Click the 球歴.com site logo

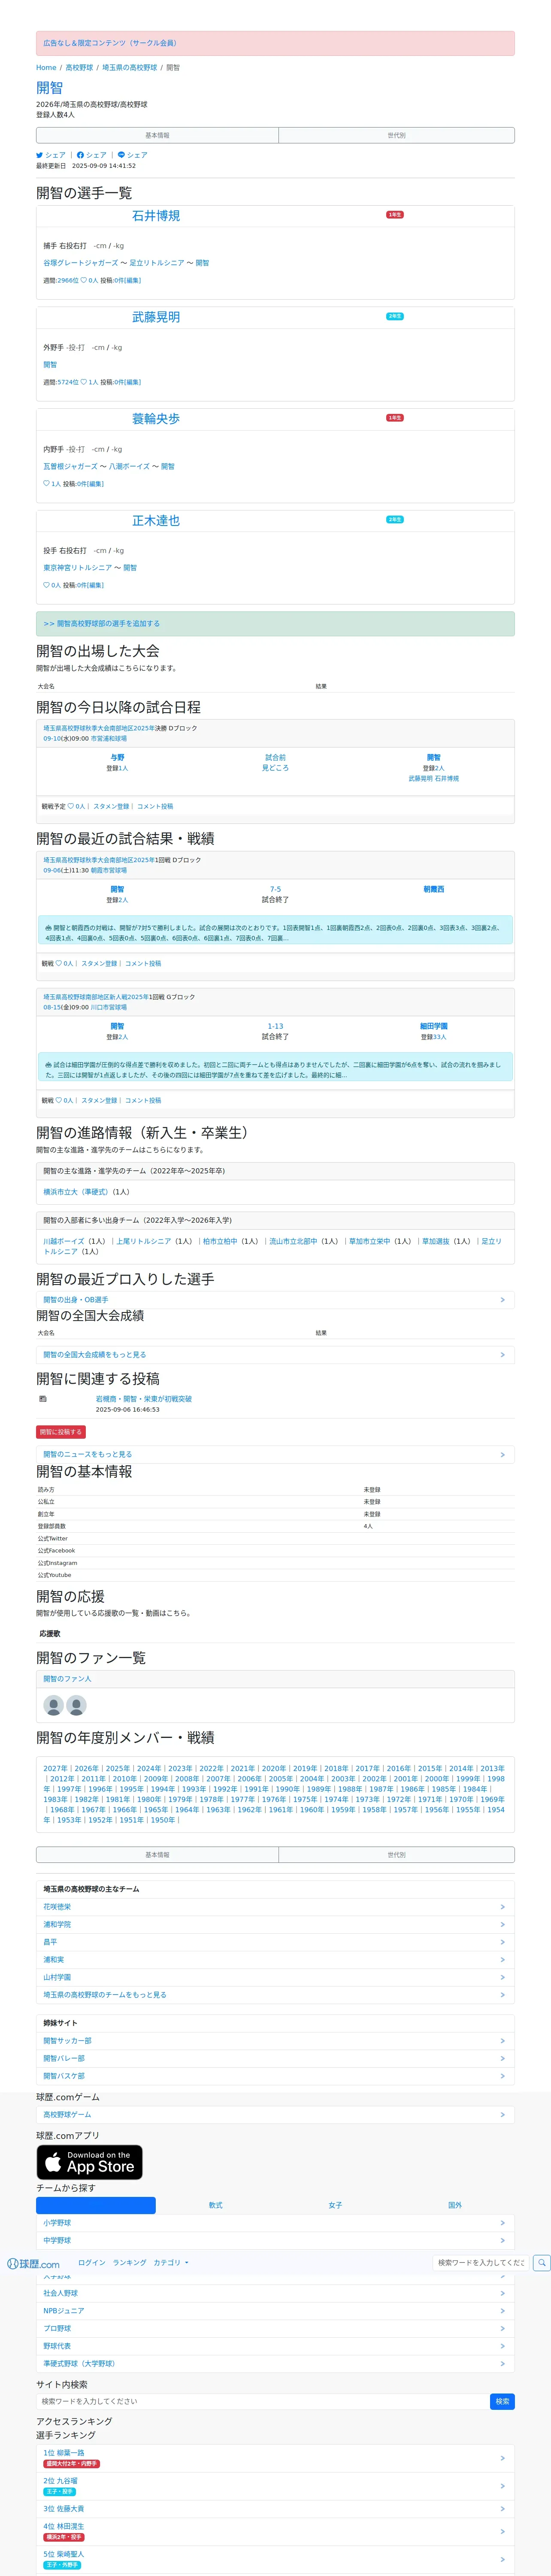34,2263
